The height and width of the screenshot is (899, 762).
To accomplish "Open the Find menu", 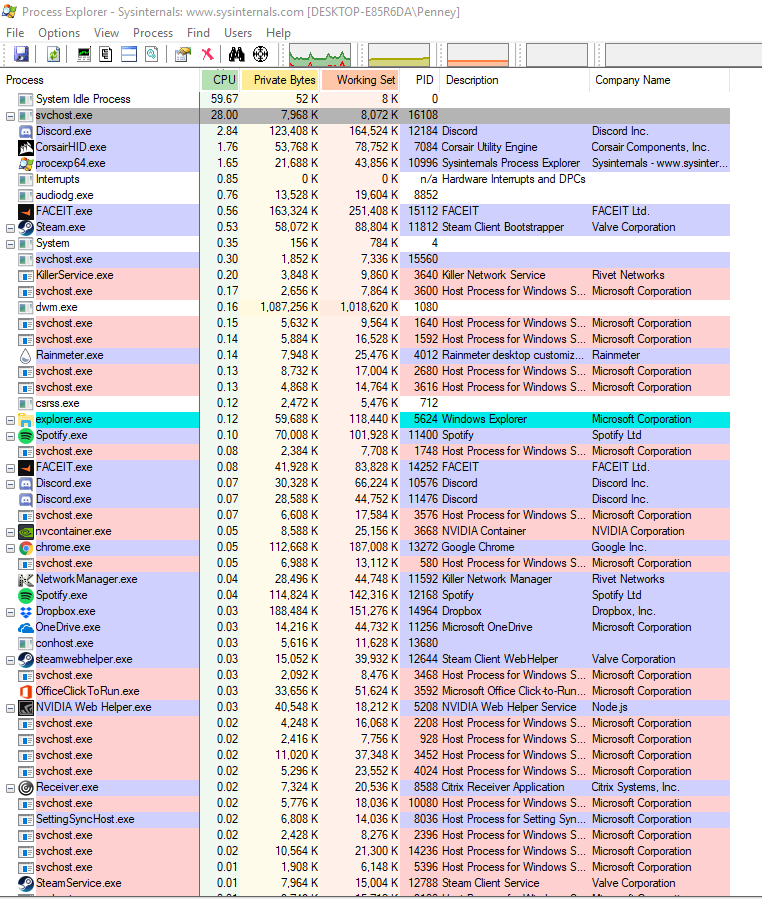I will tap(198, 33).
